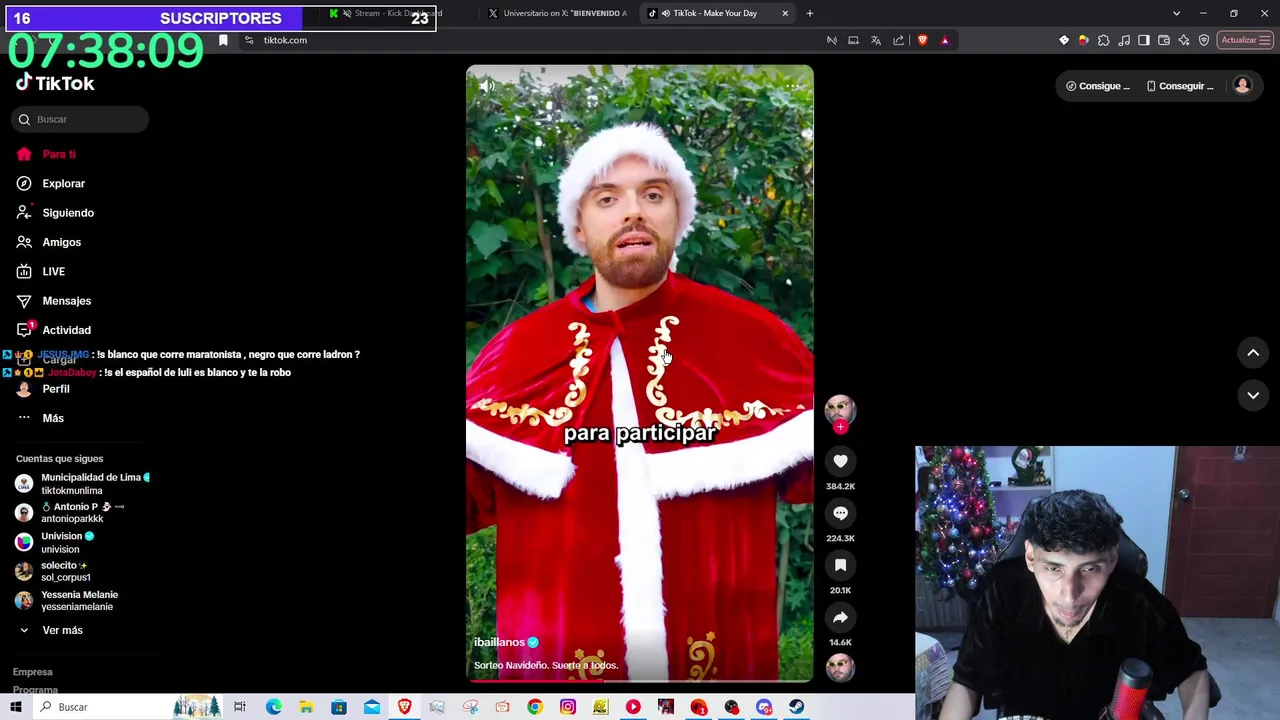Go to next video with down chevron
The height and width of the screenshot is (720, 1280).
1253,395
